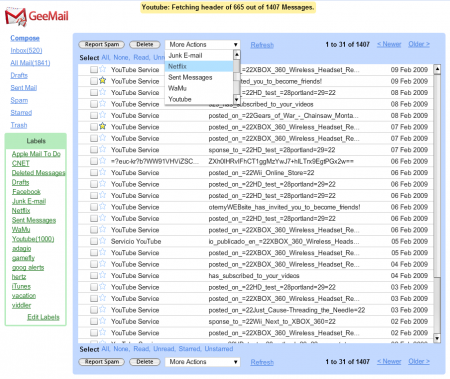The width and height of the screenshot is (450, 379).
Task: Go to Older messages via top link
Action: pyautogui.click(x=419, y=44)
